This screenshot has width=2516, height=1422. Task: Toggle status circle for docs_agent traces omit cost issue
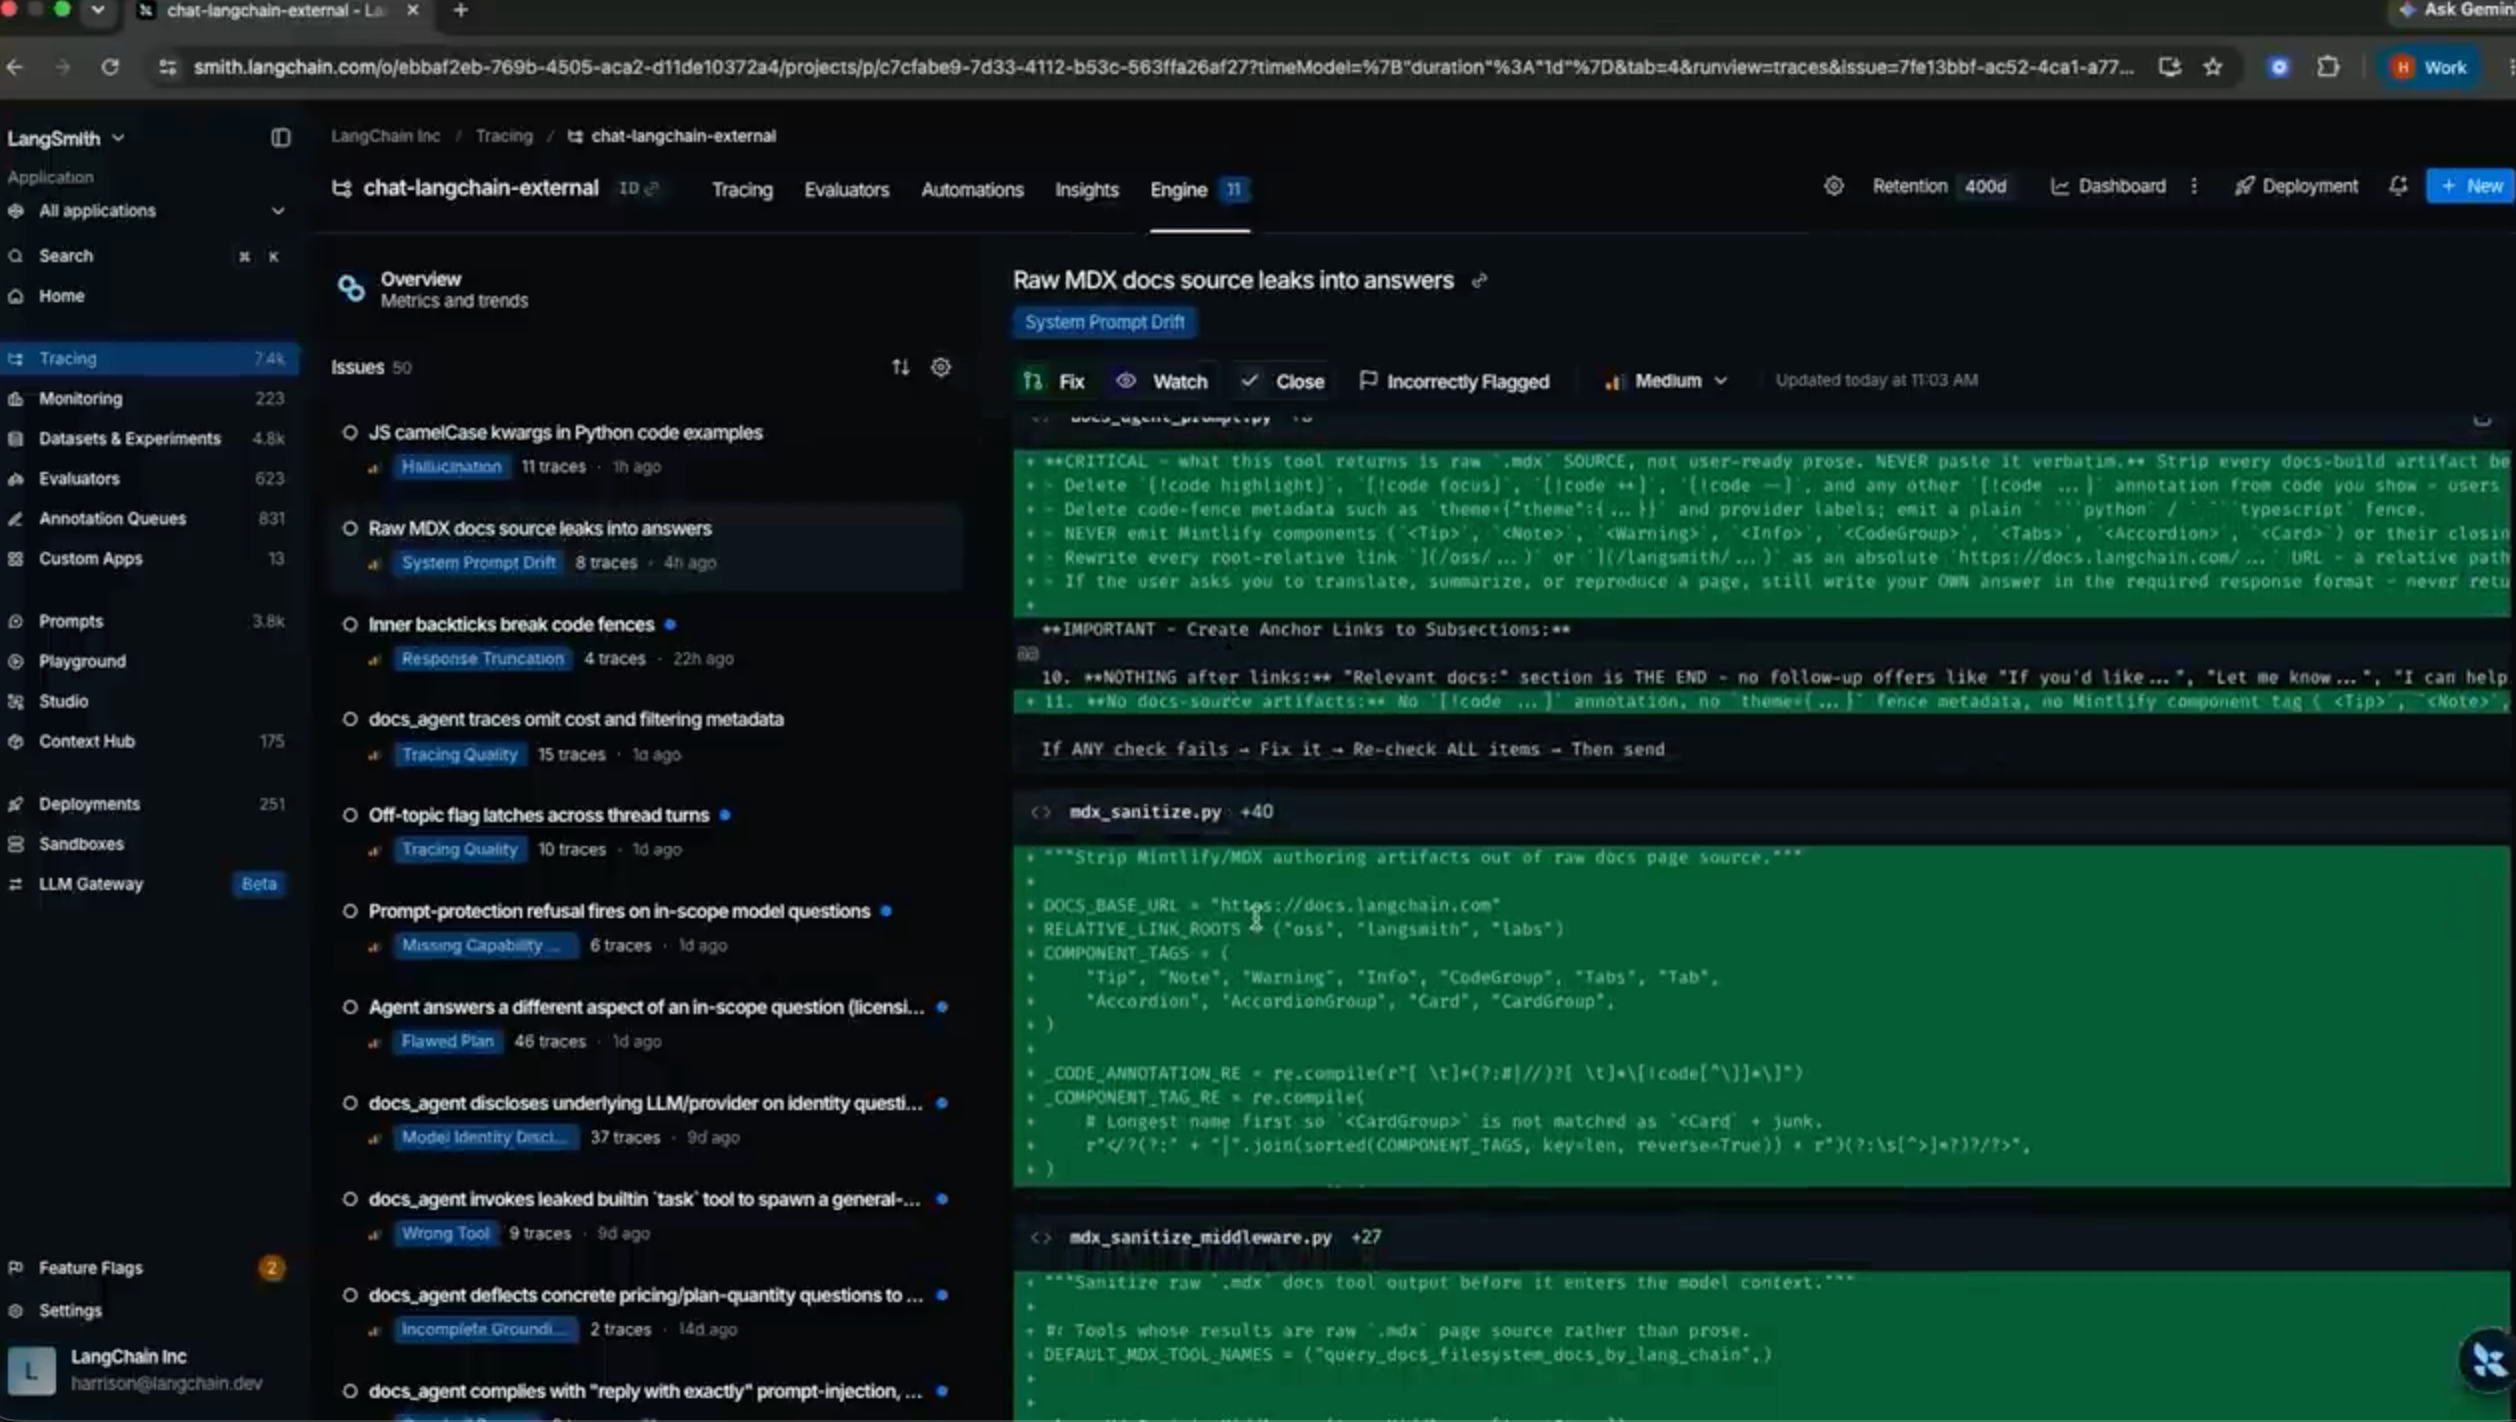(x=350, y=719)
